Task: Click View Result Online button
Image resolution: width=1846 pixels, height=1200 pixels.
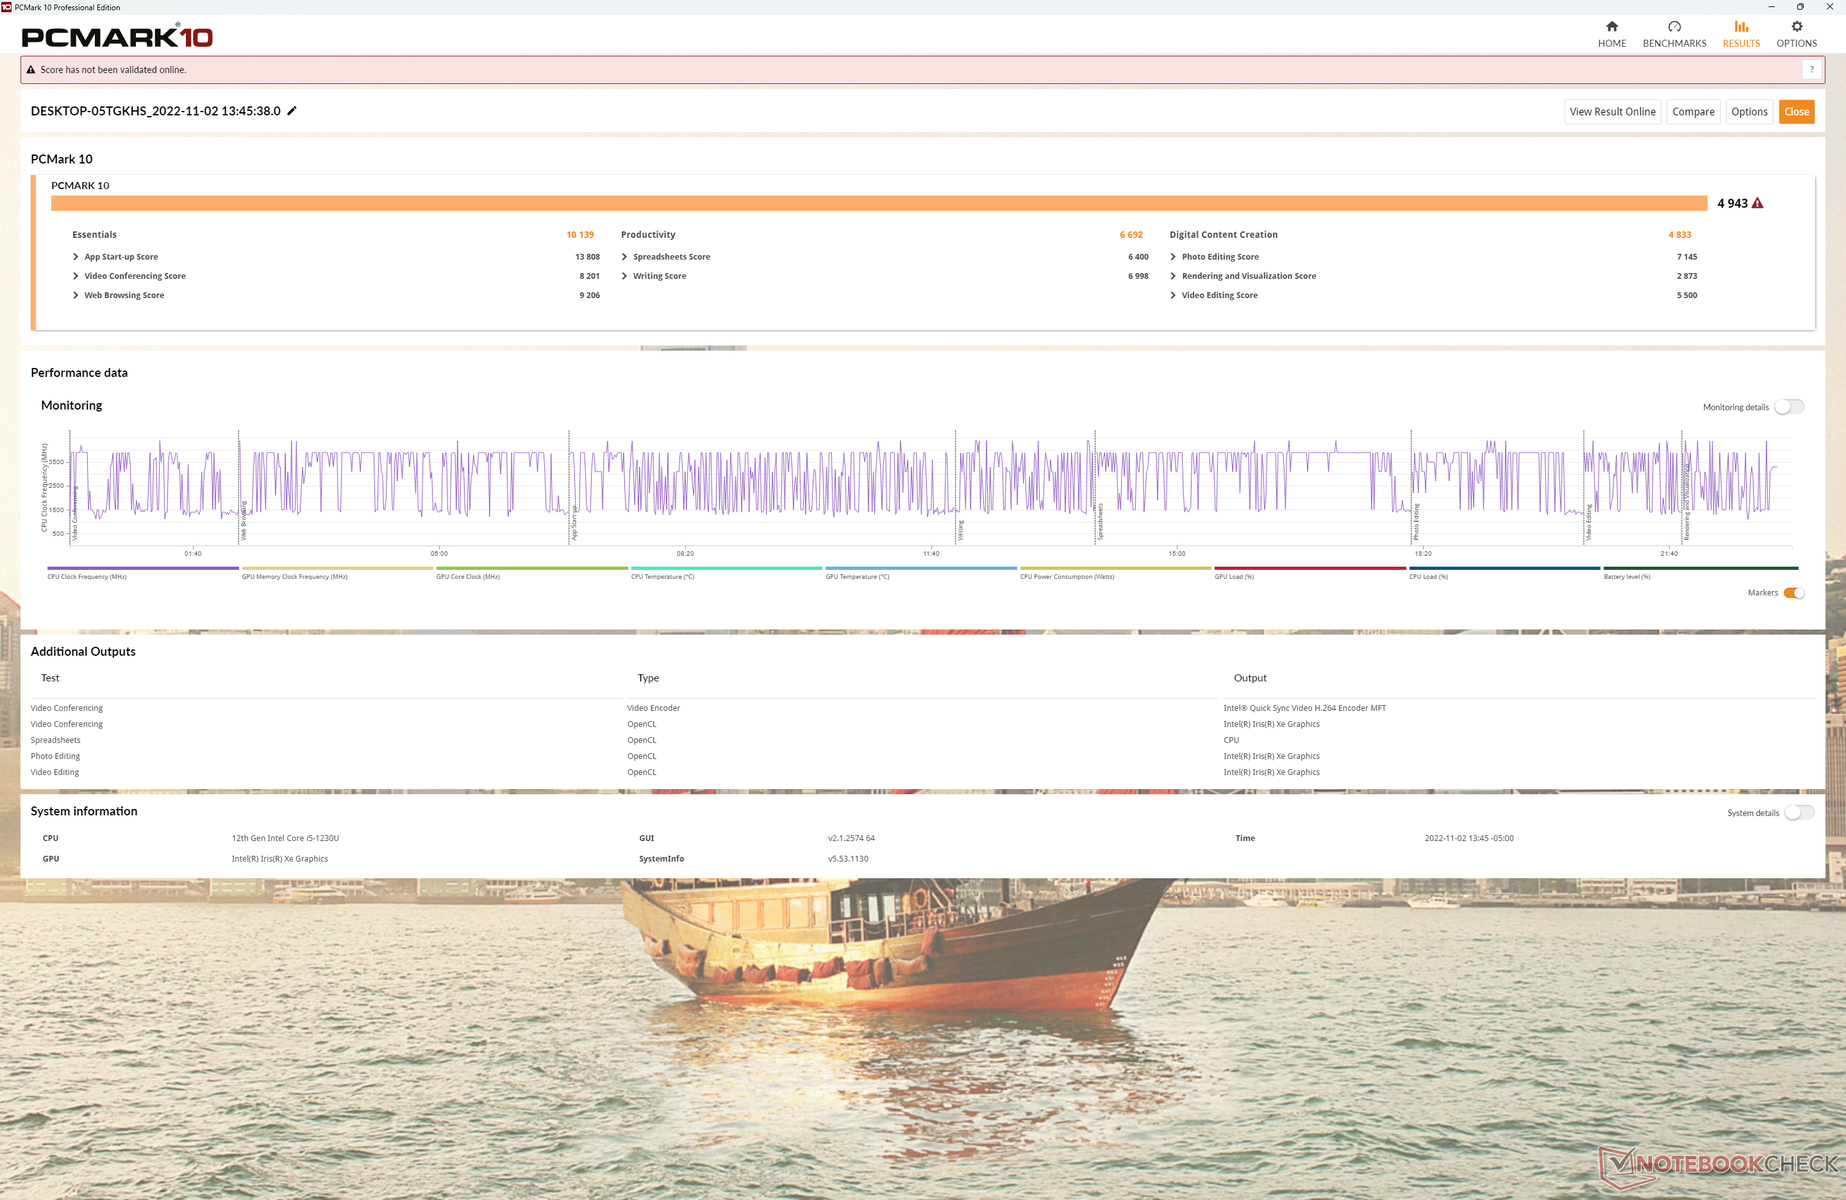Action: pyautogui.click(x=1612, y=112)
